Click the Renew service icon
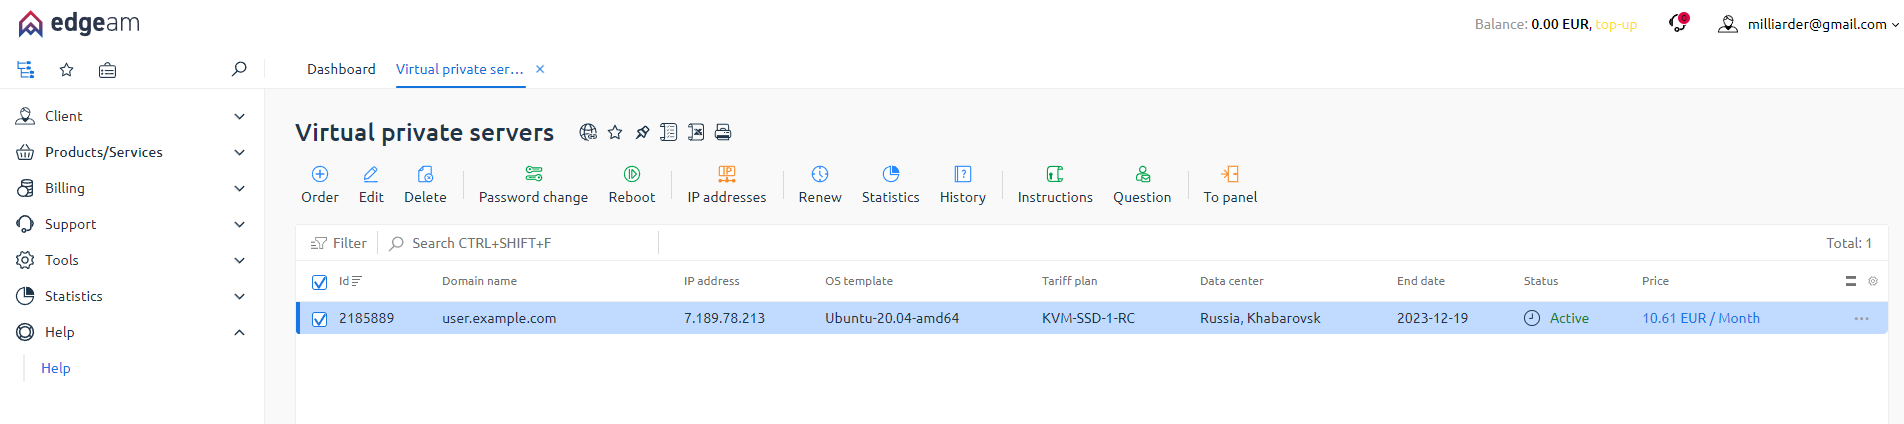 click(x=820, y=175)
